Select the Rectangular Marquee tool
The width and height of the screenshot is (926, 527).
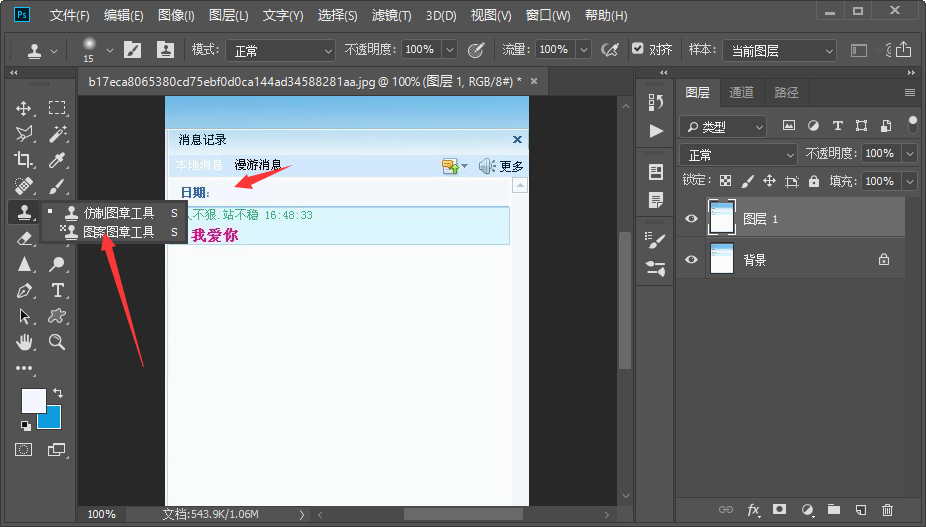[x=57, y=108]
